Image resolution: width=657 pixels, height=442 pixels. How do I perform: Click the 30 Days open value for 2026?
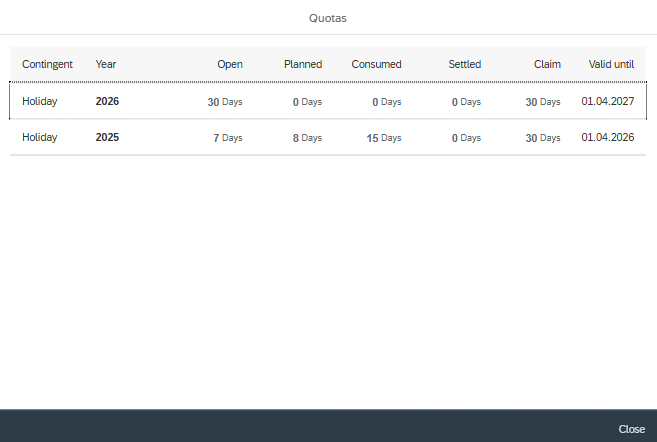coord(225,102)
